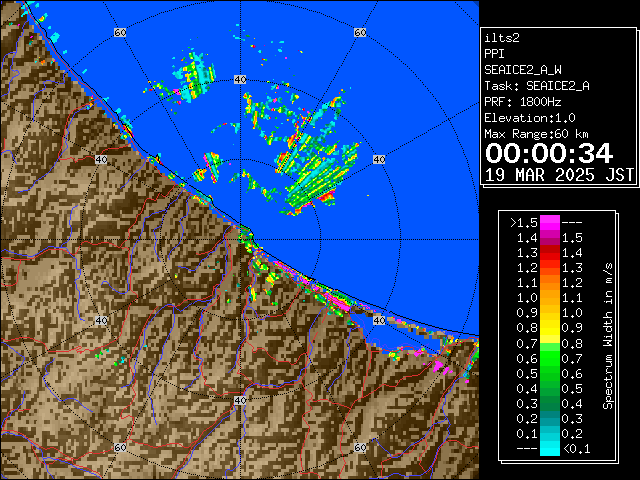The image size is (640, 480).
Task: Click the 'SEAICE2_A_W' product label
Action: 522,70
